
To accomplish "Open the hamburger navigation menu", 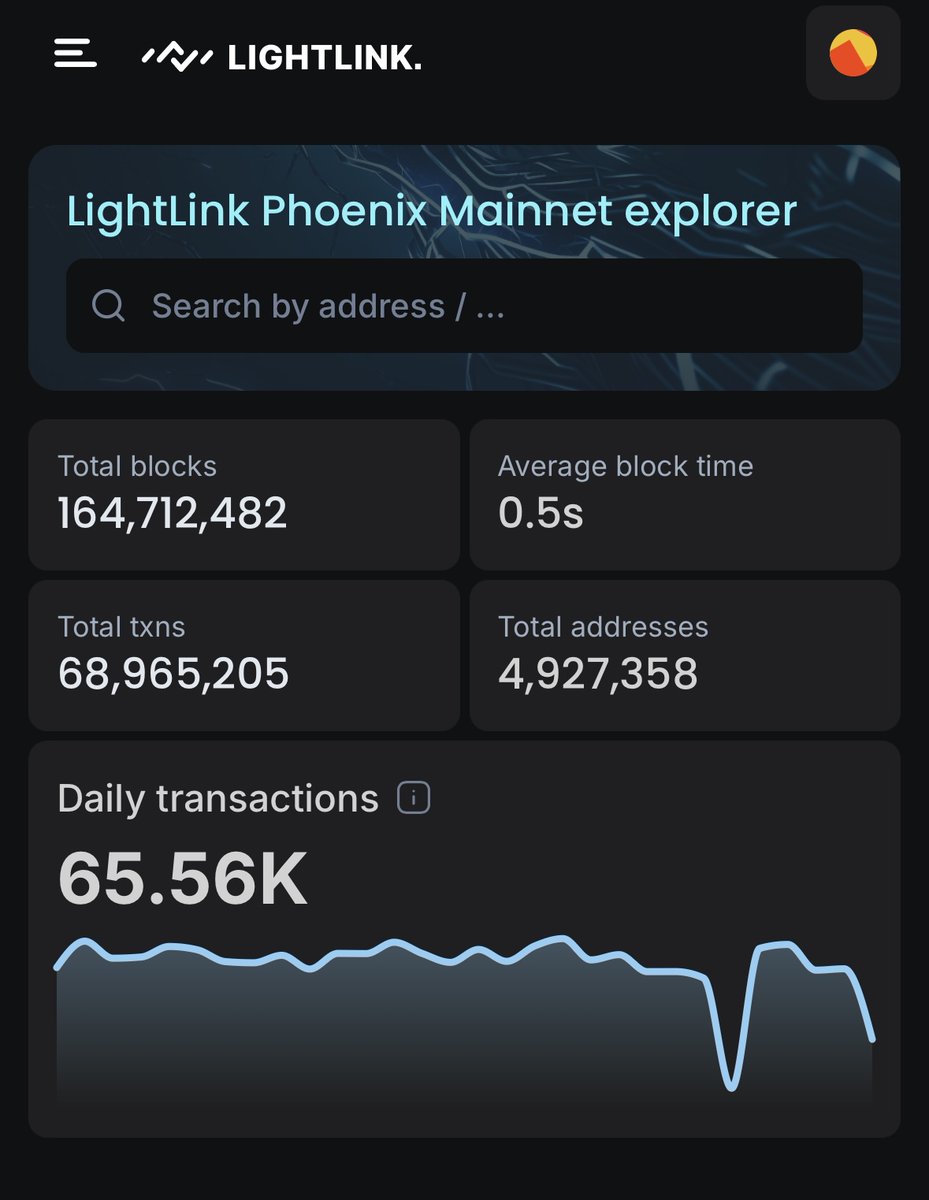I will click(75, 53).
